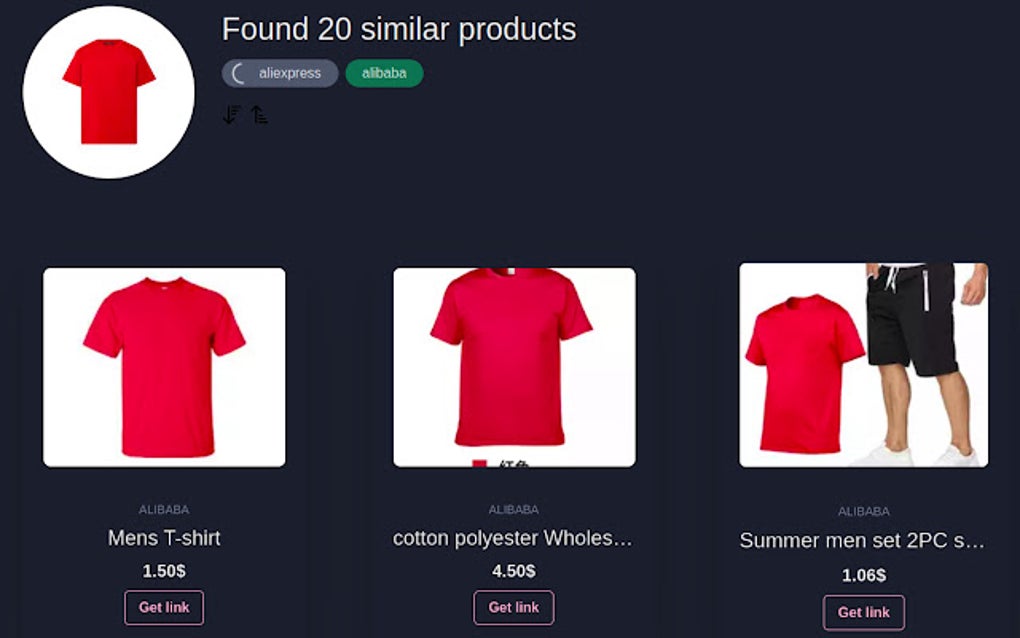Open the Mens T-shirt product image
The width and height of the screenshot is (1020, 638).
[x=164, y=367]
